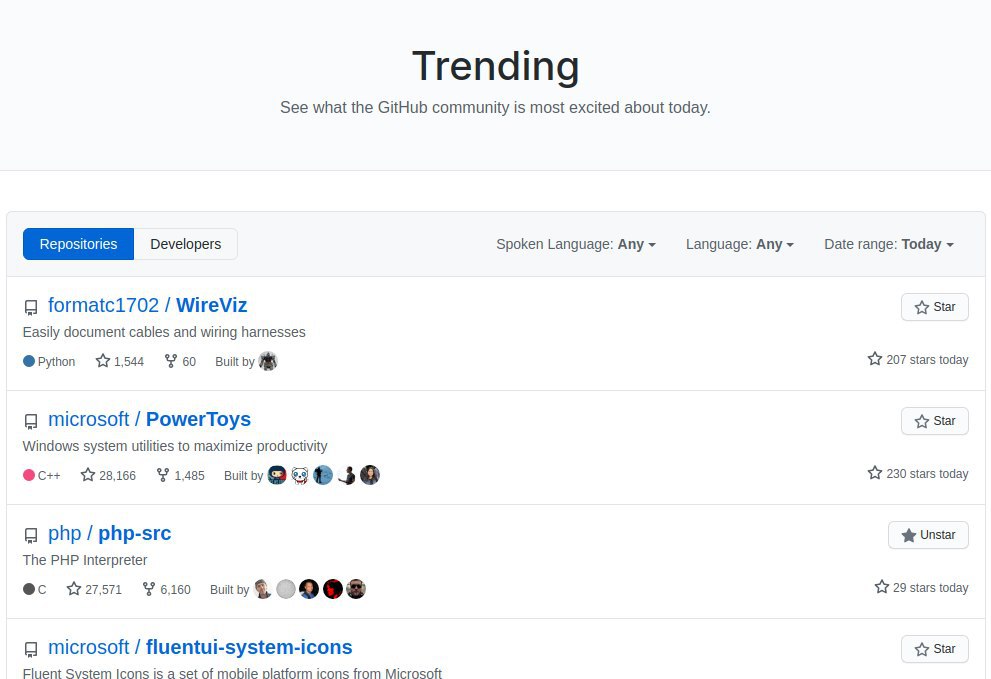991x679 pixels.
Task: Click the WireViz contributor avatar
Action: click(x=268, y=361)
